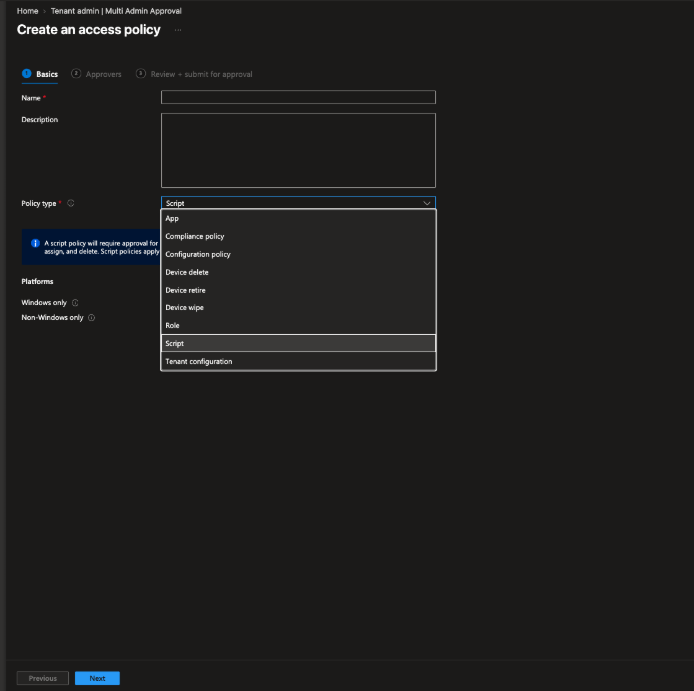The height and width of the screenshot is (691, 694).
Task: Click the Non-Windows only info icon
Action: point(92,317)
